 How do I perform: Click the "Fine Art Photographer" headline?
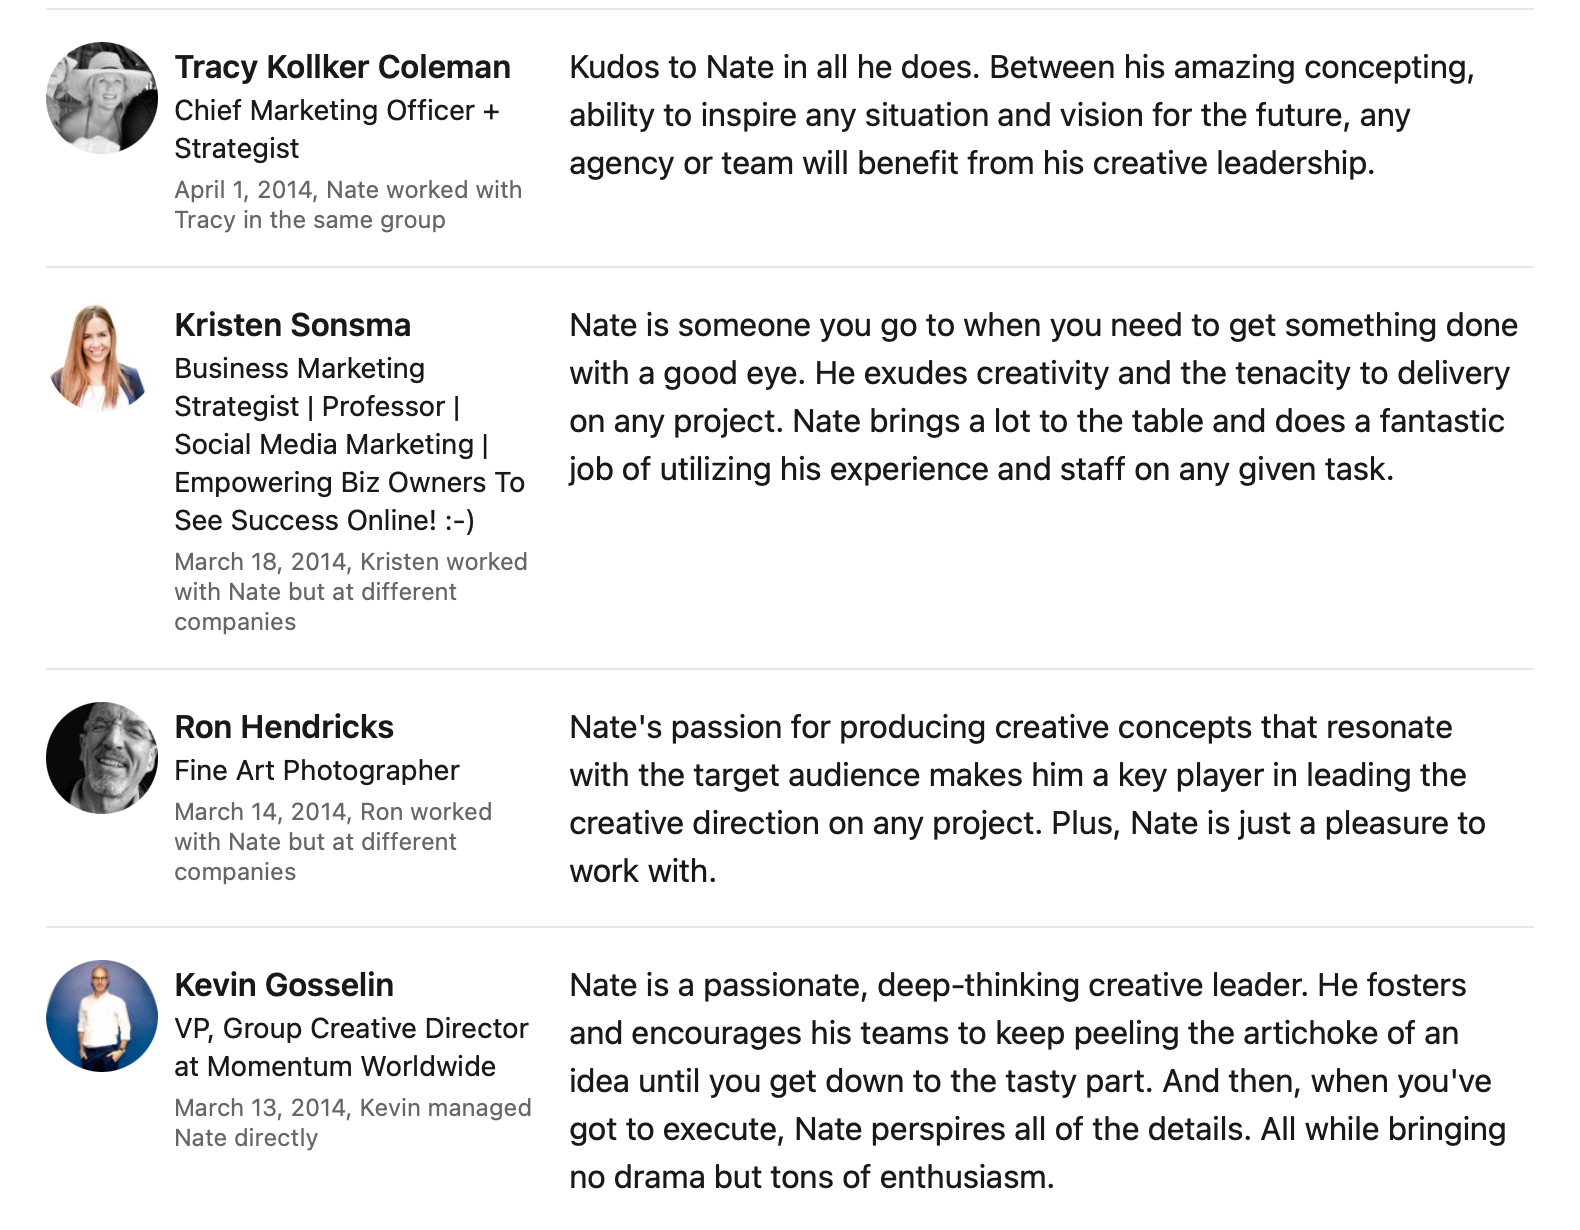point(316,770)
